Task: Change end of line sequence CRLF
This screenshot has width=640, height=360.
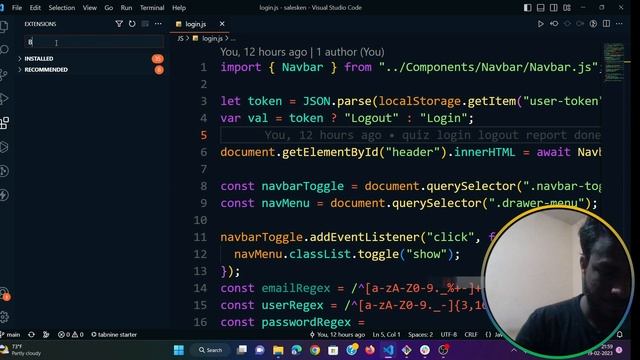Action: point(471,334)
